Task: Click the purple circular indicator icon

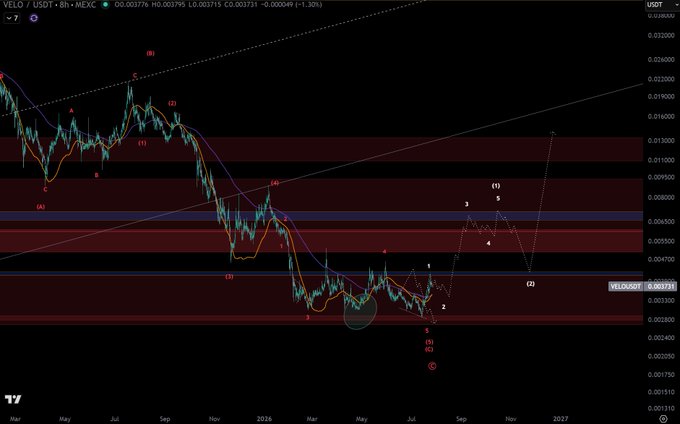Action: (x=34, y=18)
